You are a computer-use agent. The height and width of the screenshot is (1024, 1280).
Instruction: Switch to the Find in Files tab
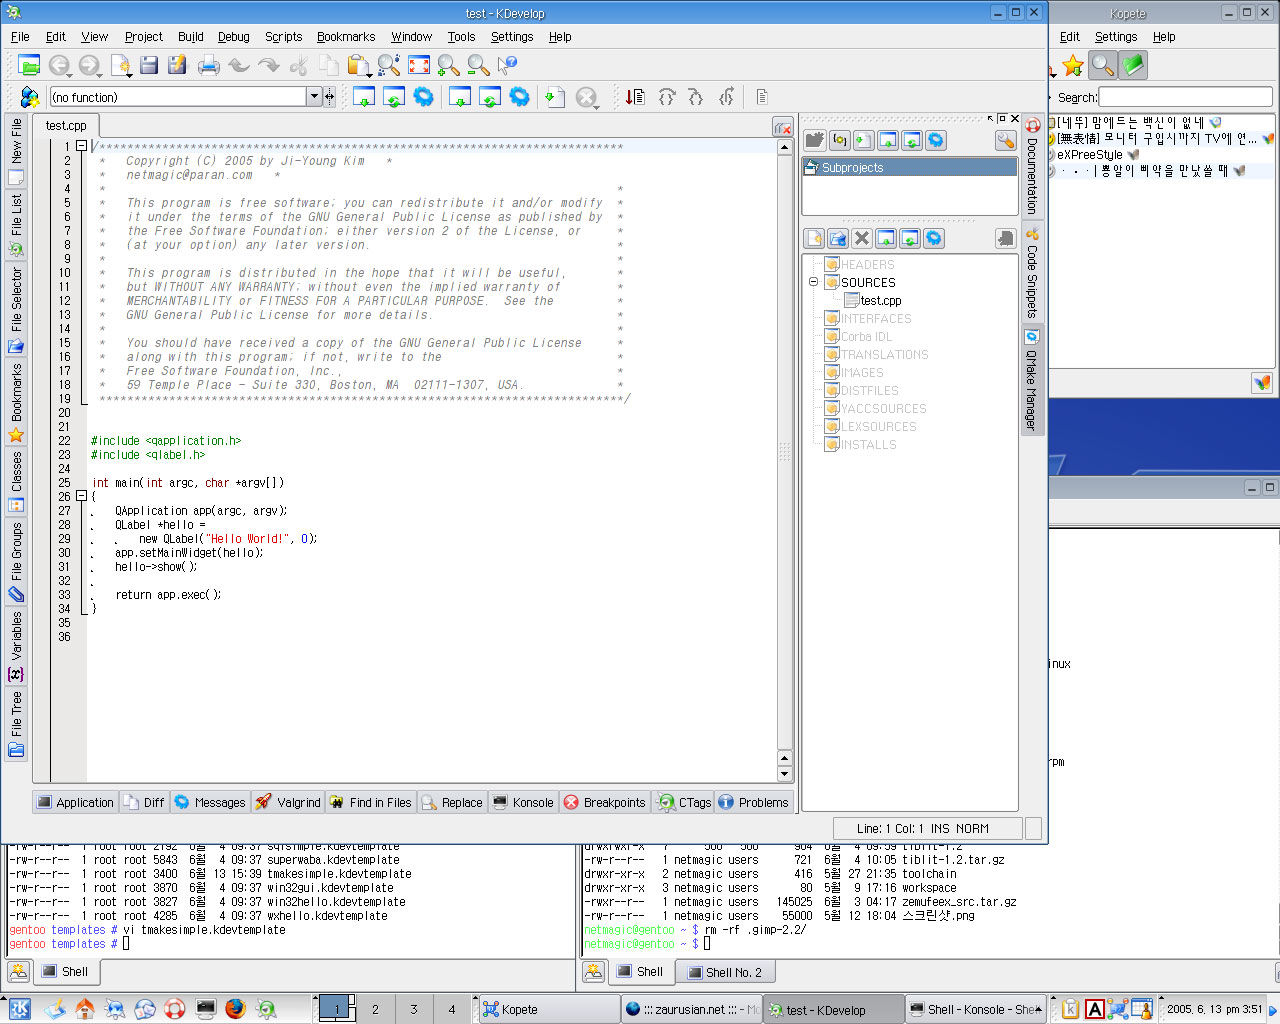pos(370,802)
